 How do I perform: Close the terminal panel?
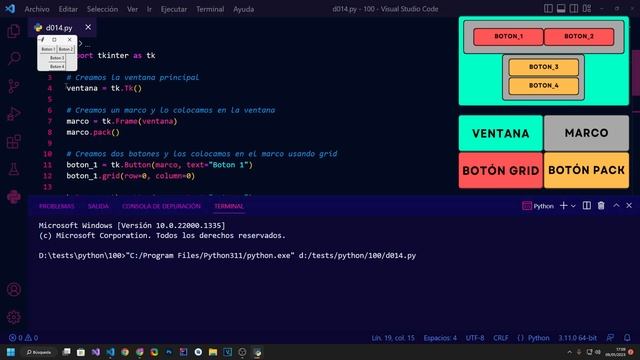tap(629, 206)
